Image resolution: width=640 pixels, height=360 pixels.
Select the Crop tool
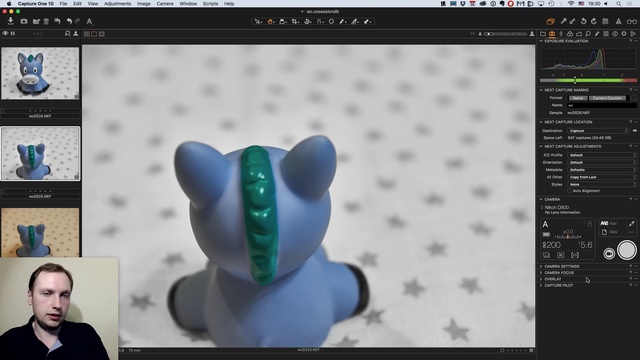pyautogui.click(x=295, y=22)
